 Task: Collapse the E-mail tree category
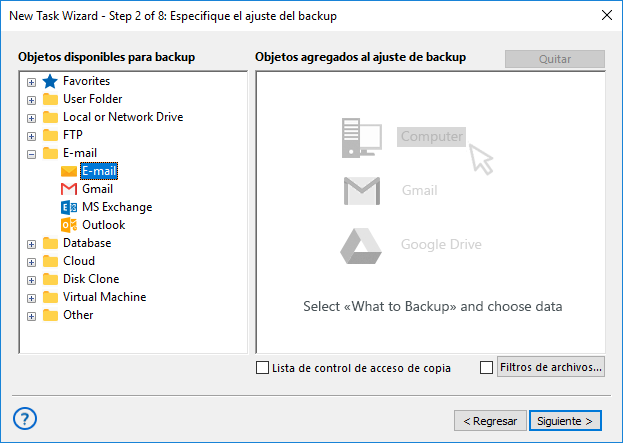31,154
